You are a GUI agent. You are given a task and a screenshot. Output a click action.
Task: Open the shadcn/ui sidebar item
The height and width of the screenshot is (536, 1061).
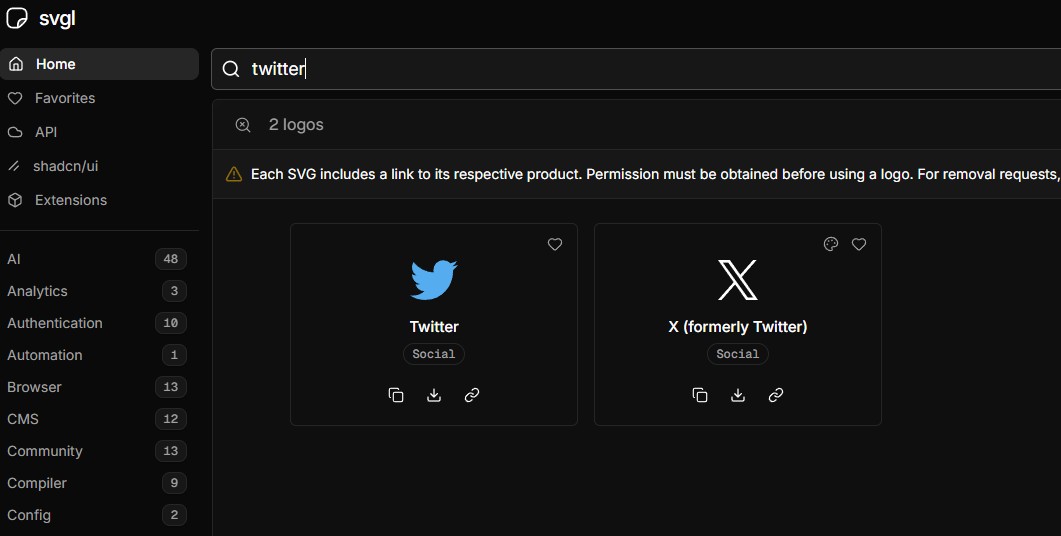tap(65, 166)
